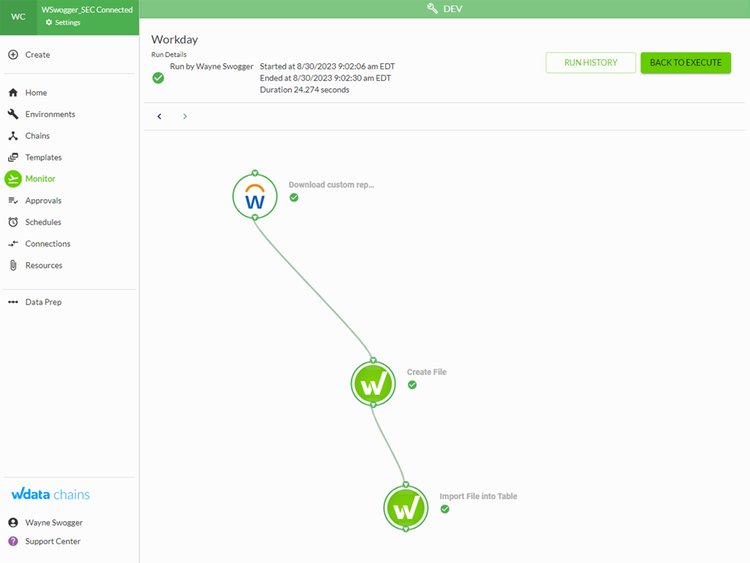Click the Run by Wayne Swogger text
The height and width of the screenshot is (563, 750).
[x=211, y=66]
